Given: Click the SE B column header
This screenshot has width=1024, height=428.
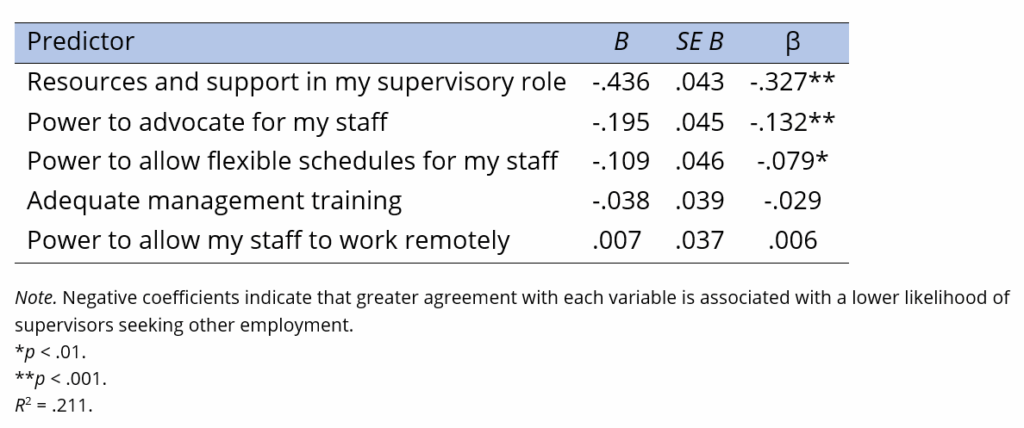Looking at the screenshot, I should (x=699, y=42).
